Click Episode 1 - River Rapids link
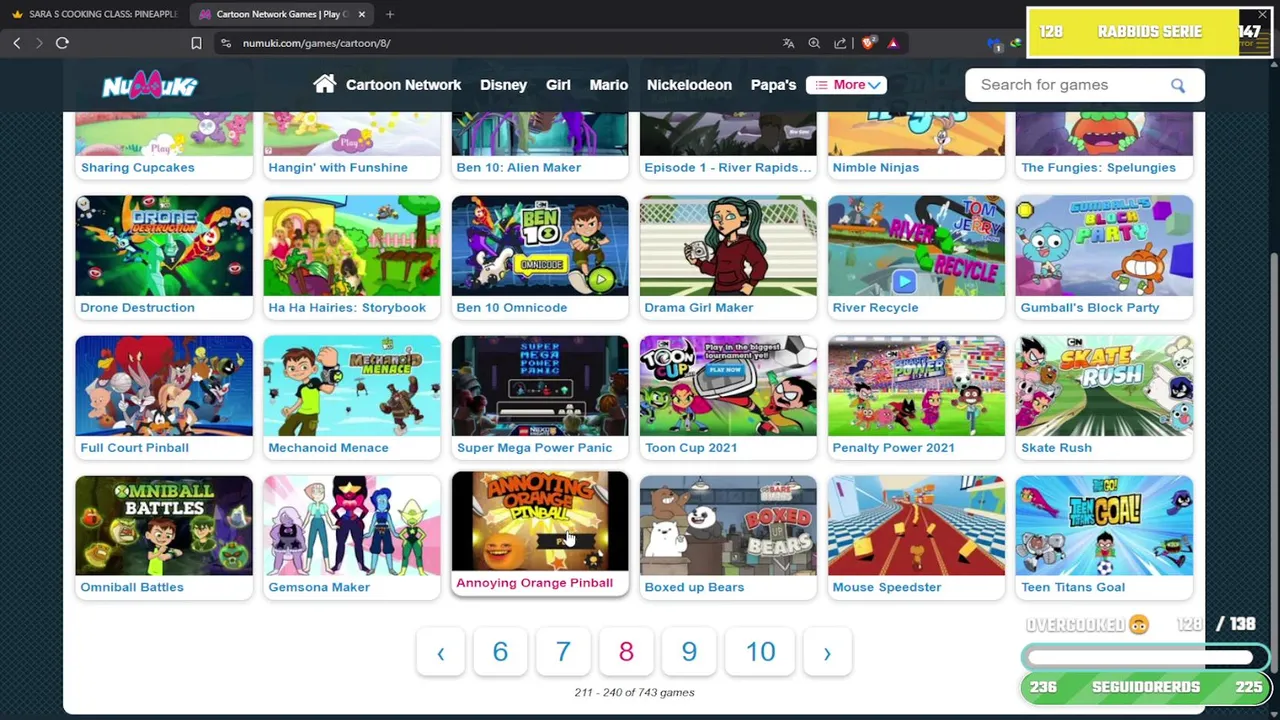 728,167
